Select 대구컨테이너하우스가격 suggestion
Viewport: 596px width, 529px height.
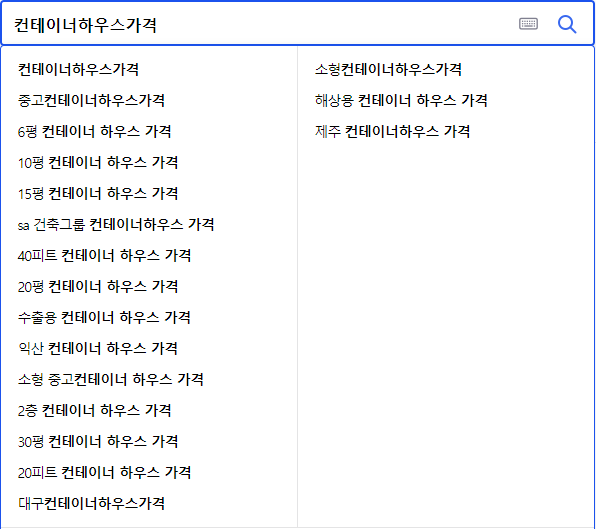point(91,504)
